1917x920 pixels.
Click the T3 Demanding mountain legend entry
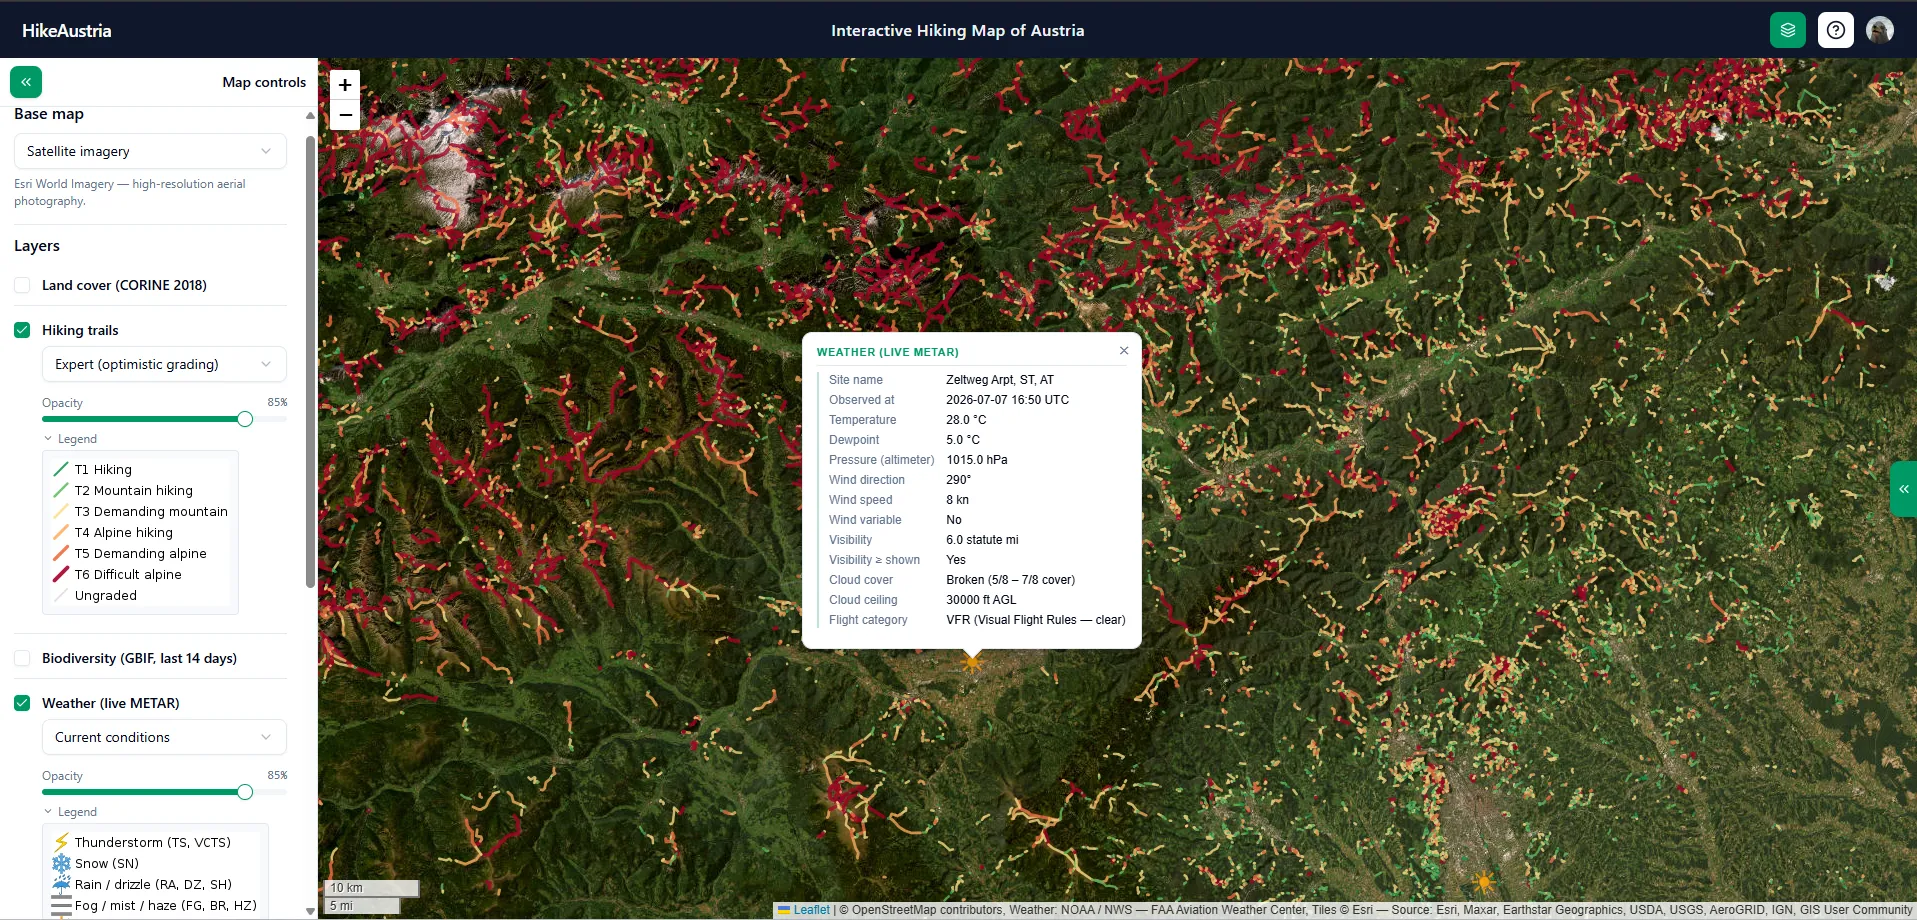(140, 511)
